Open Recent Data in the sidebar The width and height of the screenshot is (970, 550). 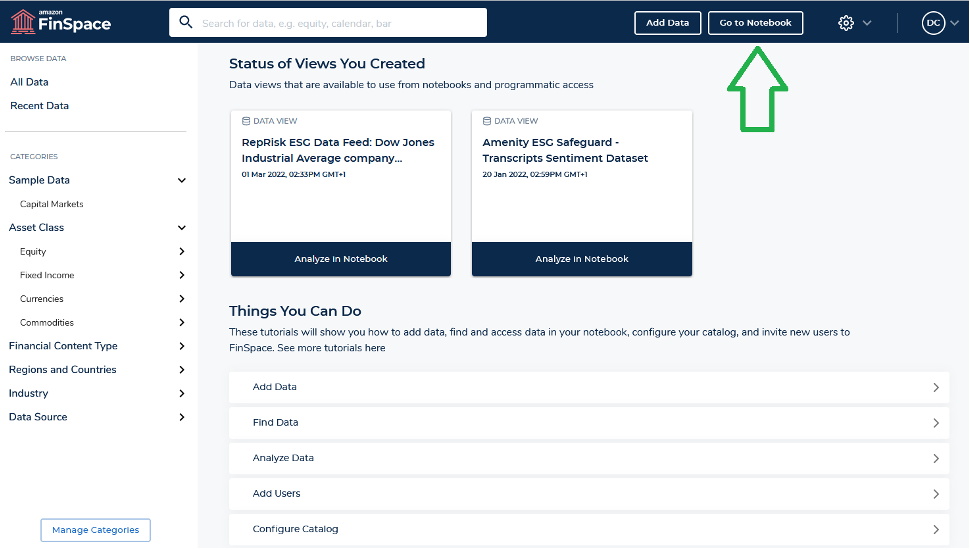pyautogui.click(x=40, y=106)
